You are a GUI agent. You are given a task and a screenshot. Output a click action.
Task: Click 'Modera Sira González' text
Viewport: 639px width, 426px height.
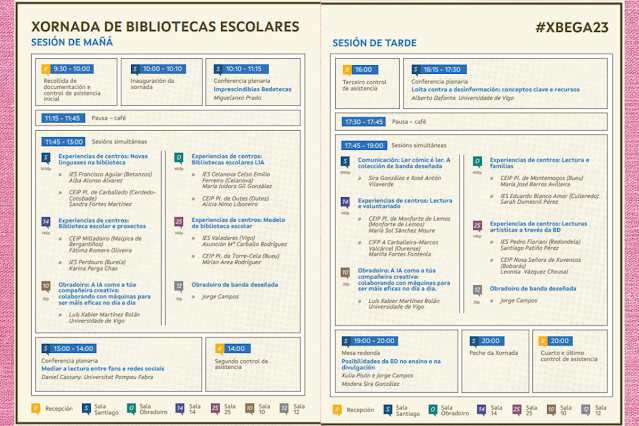[x=370, y=384]
